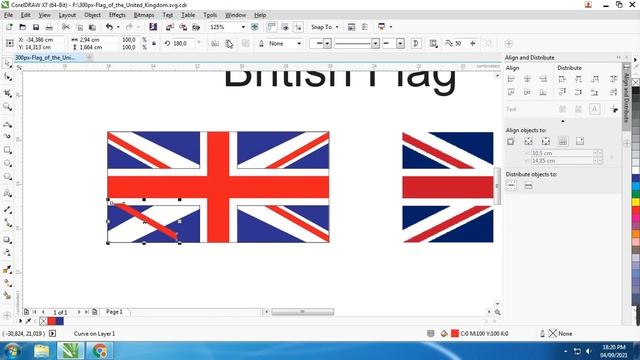Select the Polygon tool
Viewport: 640px width, 360px height.
pyautogui.click(x=7, y=177)
